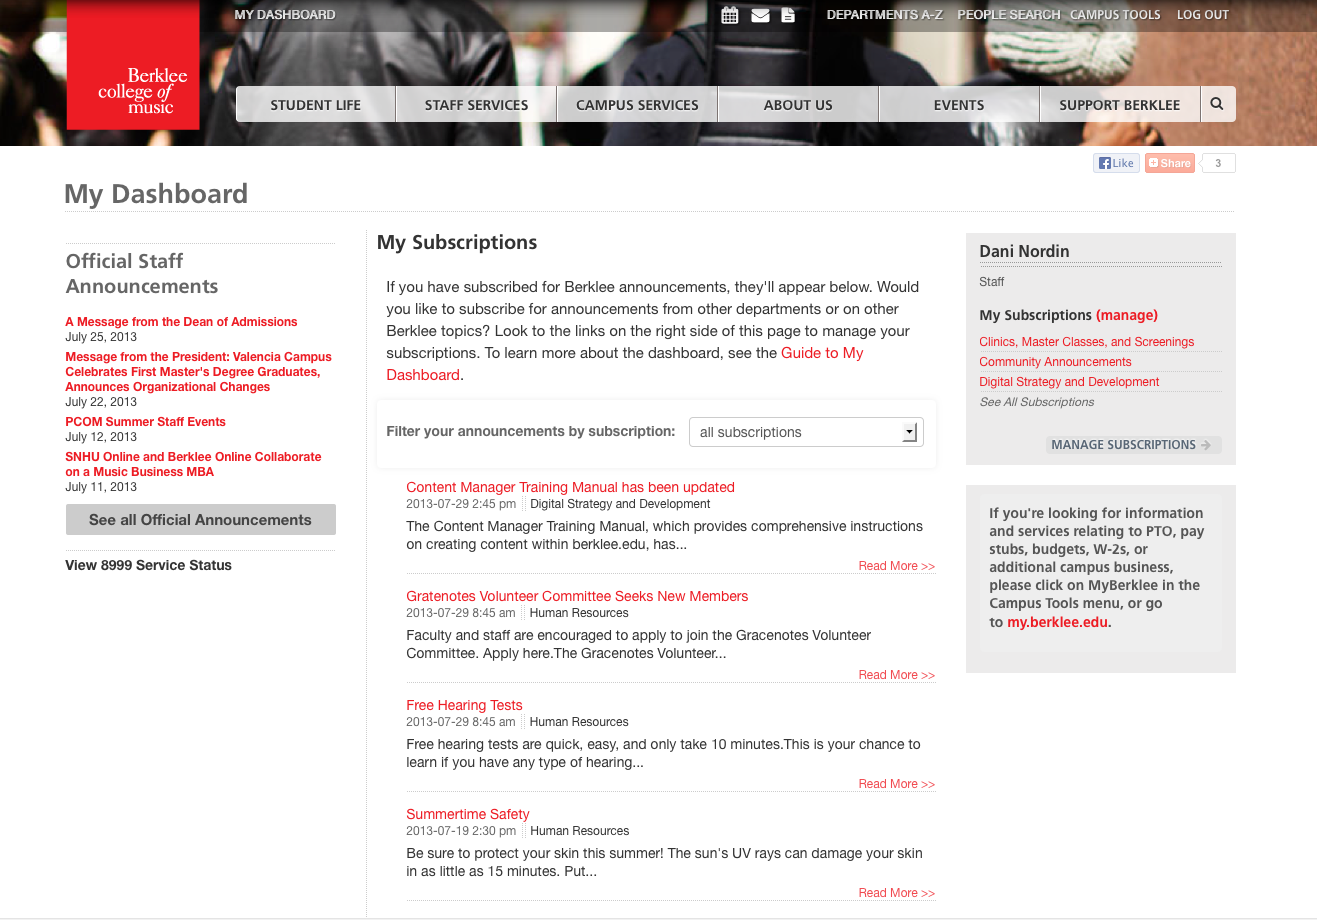The image size is (1317, 920).
Task: Open the Campus Tools menu
Action: pyautogui.click(x=1115, y=15)
